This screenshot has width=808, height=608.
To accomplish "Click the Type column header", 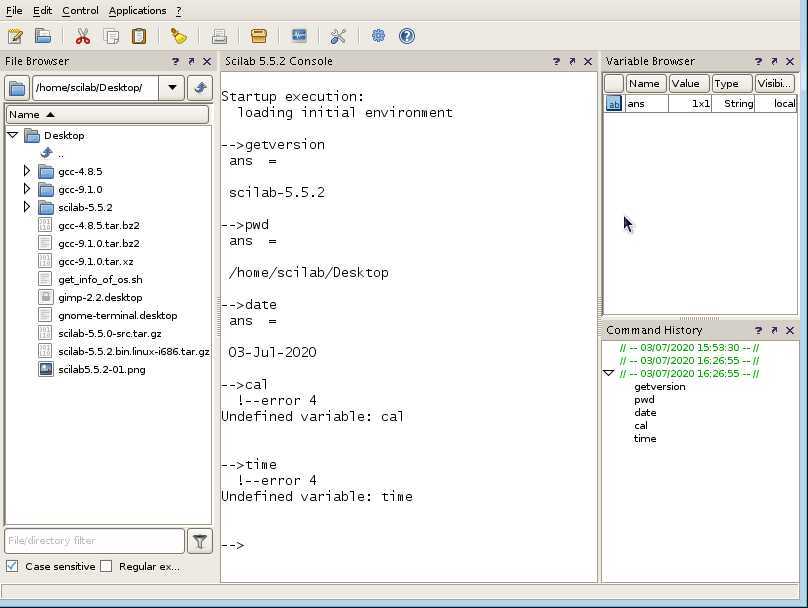I will (732, 83).
